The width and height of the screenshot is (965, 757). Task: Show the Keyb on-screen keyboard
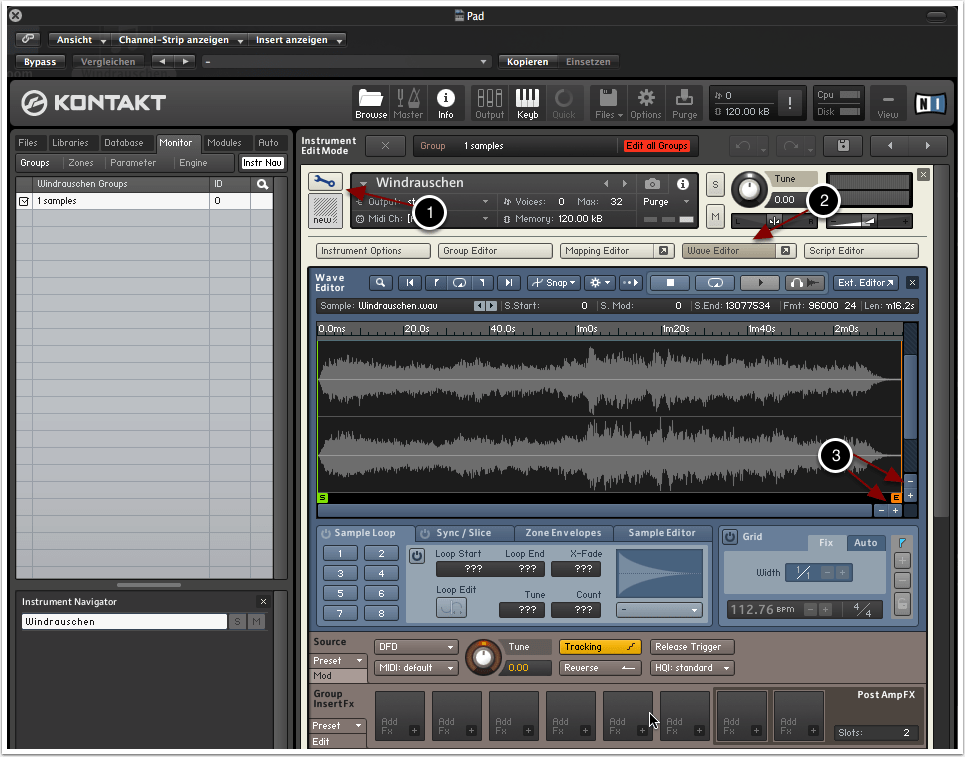coord(526,102)
